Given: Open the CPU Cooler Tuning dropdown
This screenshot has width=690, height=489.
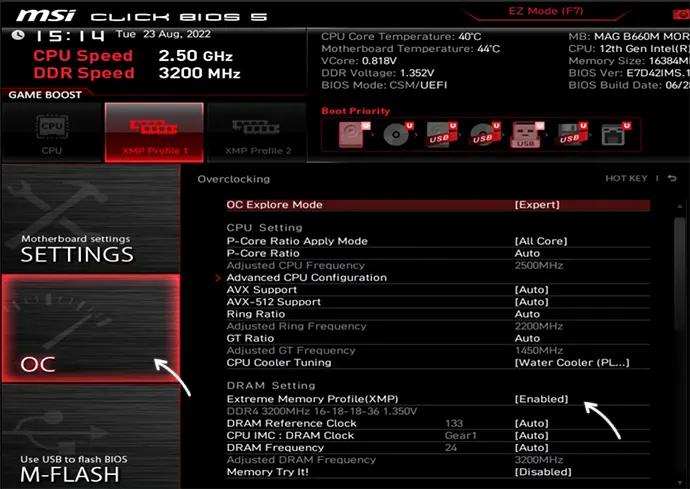Looking at the screenshot, I should (572, 362).
